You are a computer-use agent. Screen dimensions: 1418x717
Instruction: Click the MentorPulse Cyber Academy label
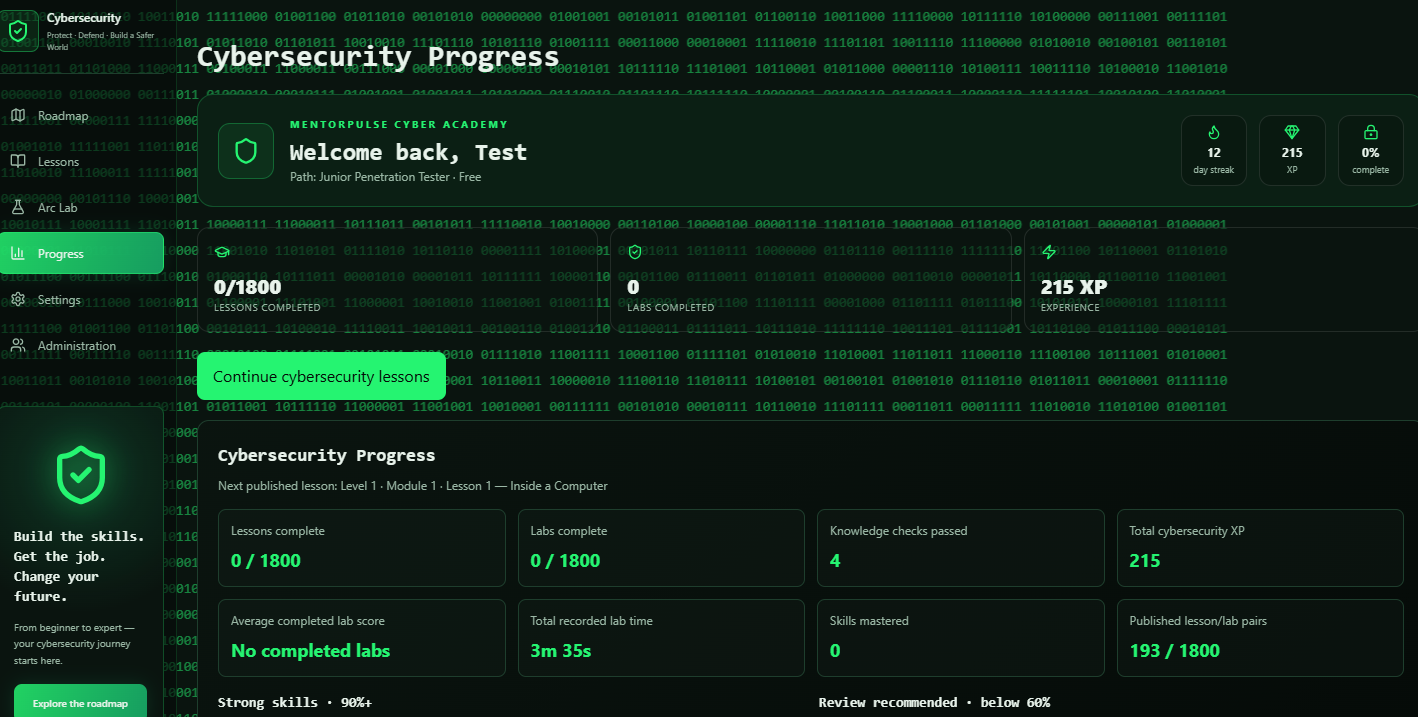pyautogui.click(x=399, y=125)
